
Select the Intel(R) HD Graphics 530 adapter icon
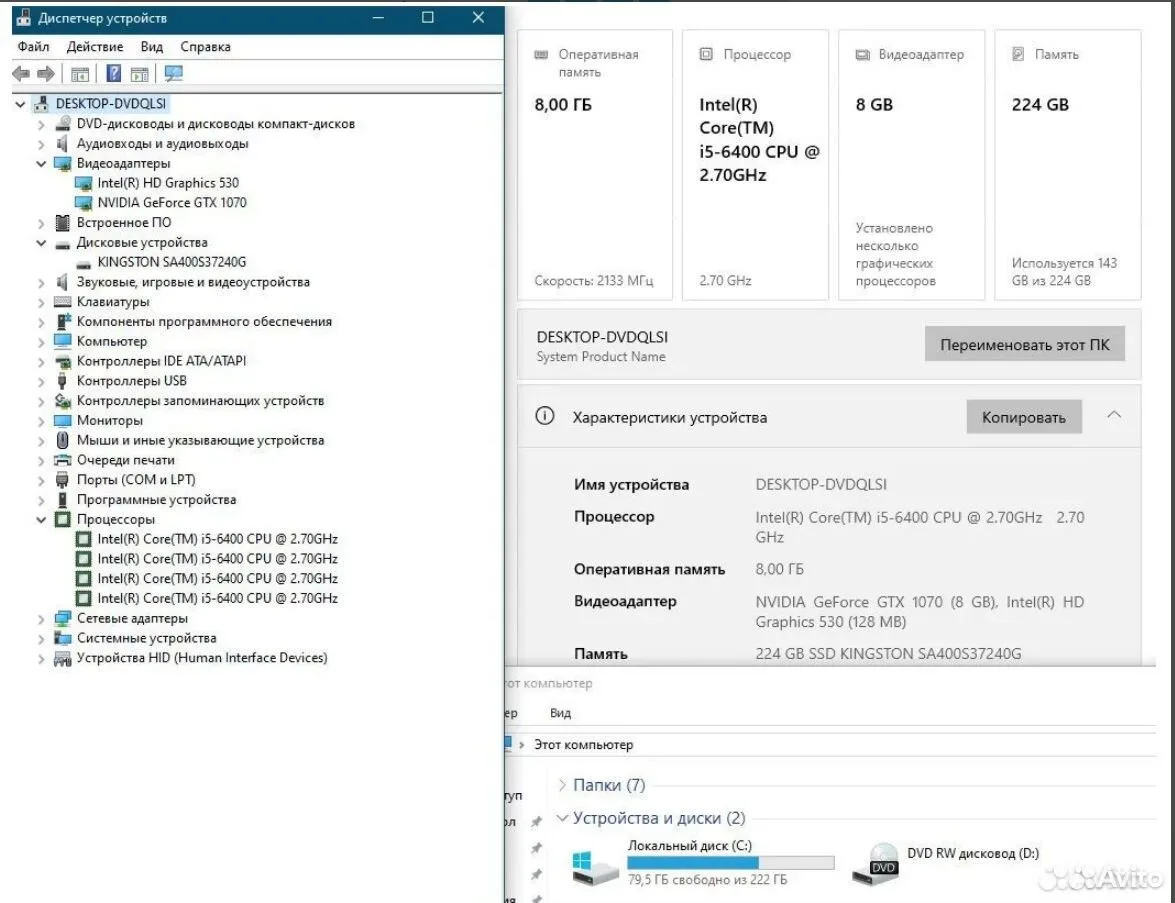point(84,183)
